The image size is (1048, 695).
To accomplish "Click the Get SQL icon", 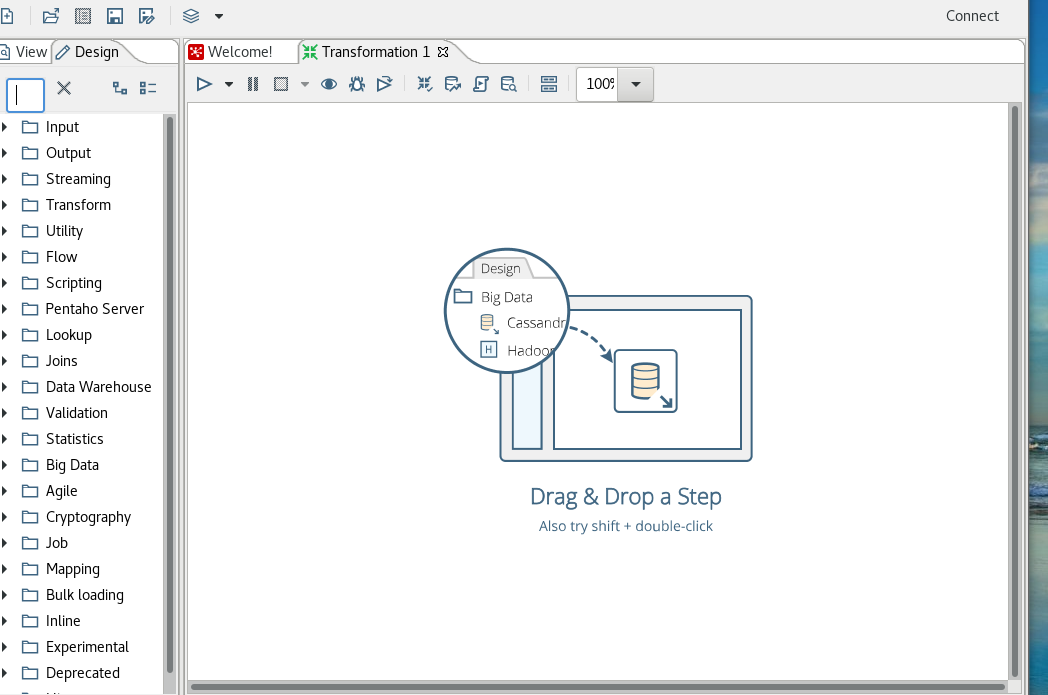I will [481, 84].
